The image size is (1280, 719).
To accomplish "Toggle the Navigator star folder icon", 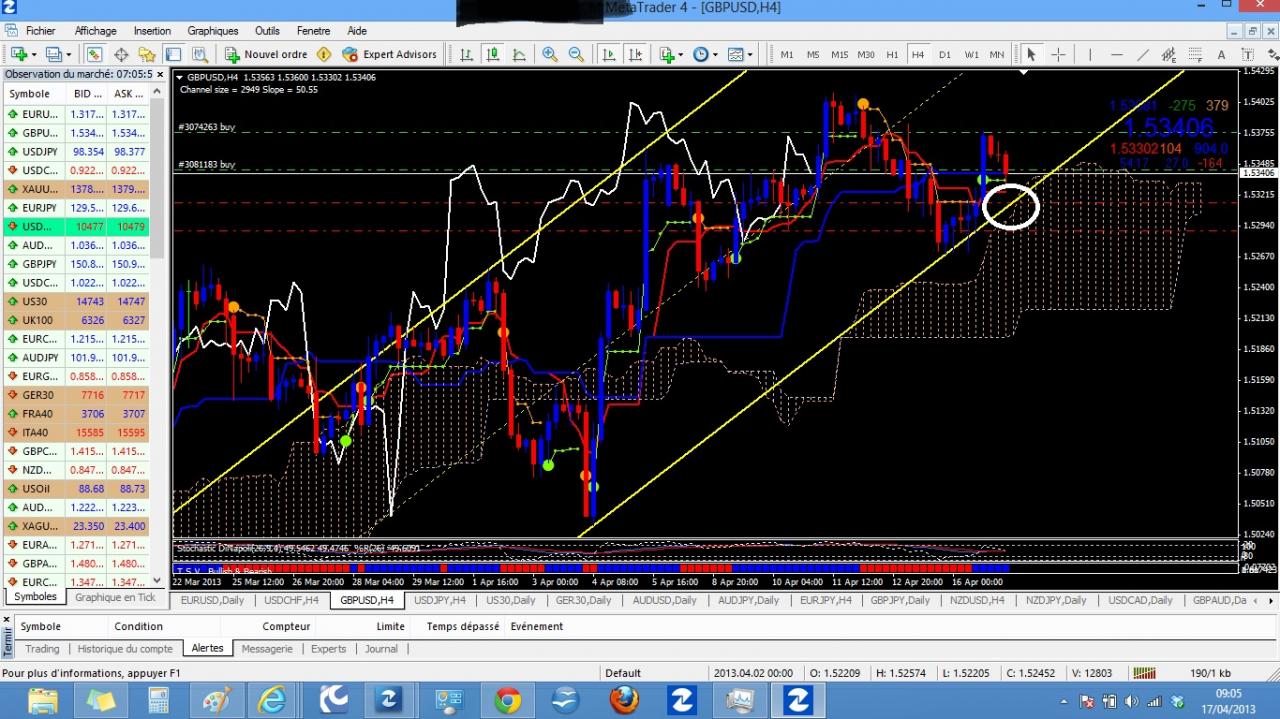I will coord(147,54).
